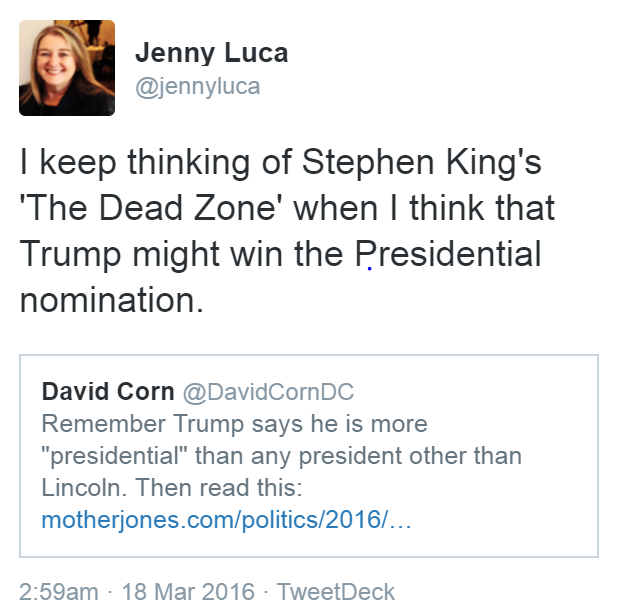Screen dimensions: 618x605
Task: Open the Jenny Luca display name
Action: (x=211, y=53)
